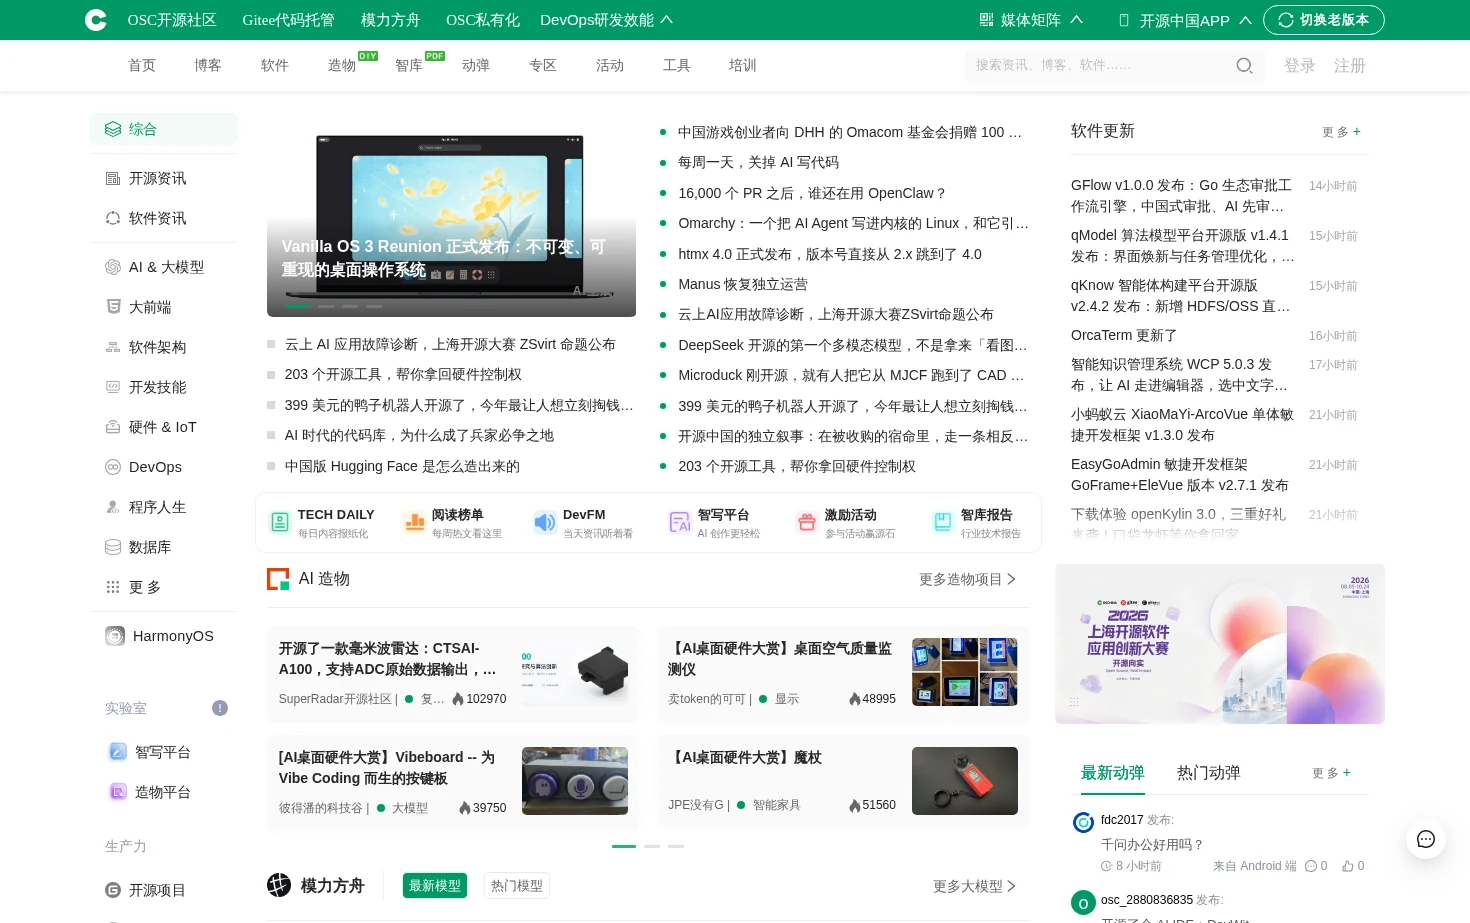The image size is (1470, 923).
Task: Expand the 媒体矩阵 dropdown
Action: point(1031,20)
